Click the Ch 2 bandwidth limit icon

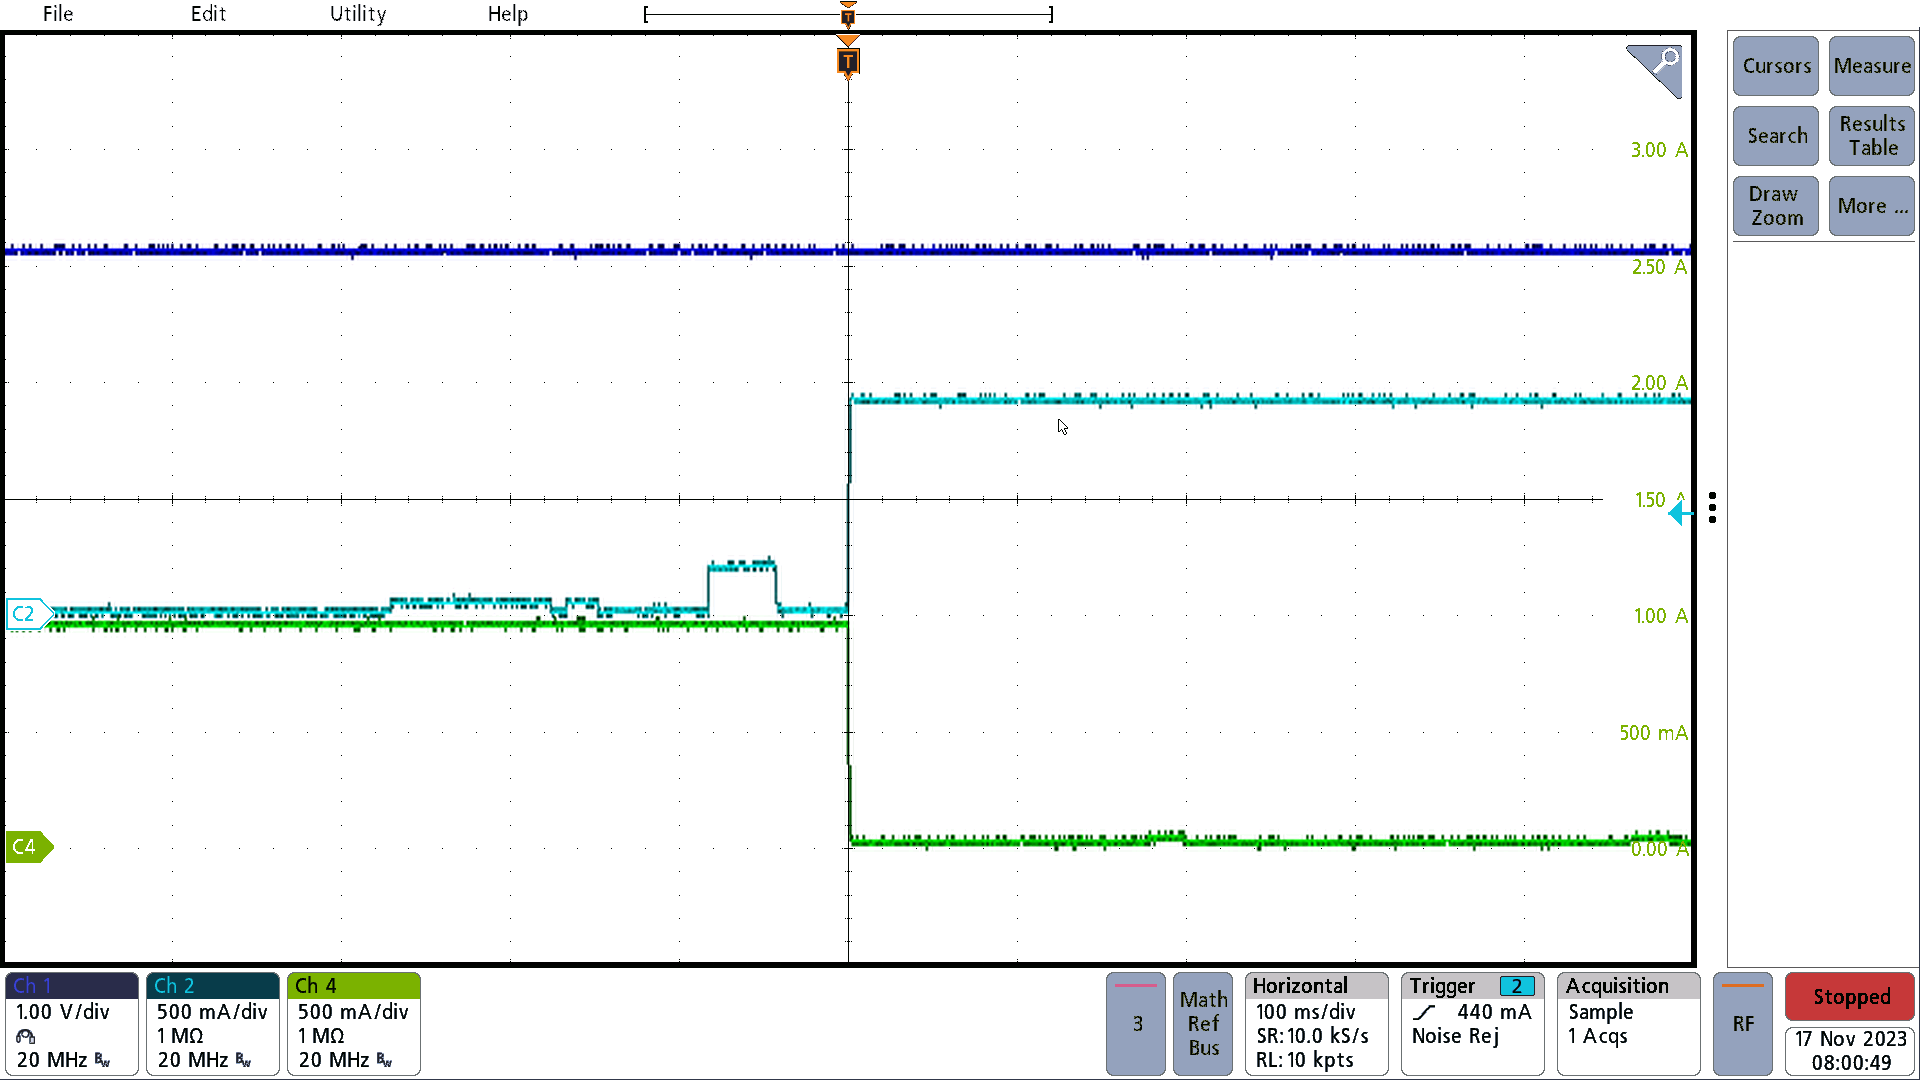pos(244,1061)
